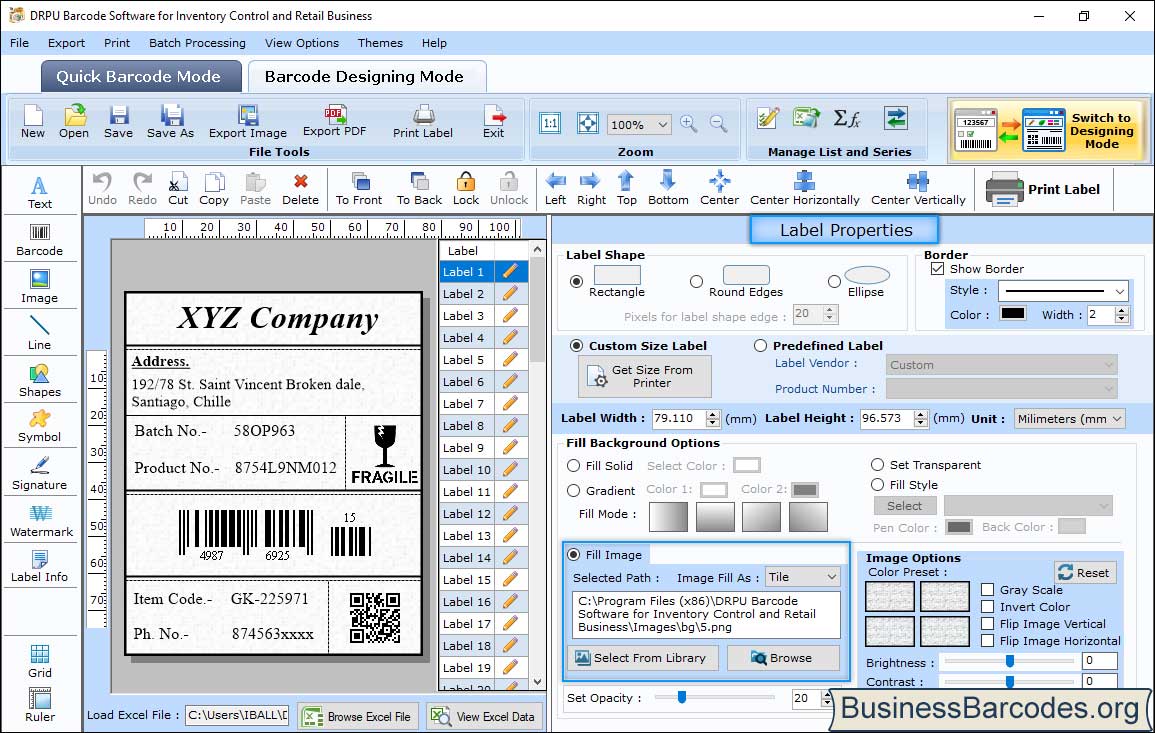Add a Watermark using sidebar tool
Image resolution: width=1155 pixels, height=733 pixels.
pos(41,520)
